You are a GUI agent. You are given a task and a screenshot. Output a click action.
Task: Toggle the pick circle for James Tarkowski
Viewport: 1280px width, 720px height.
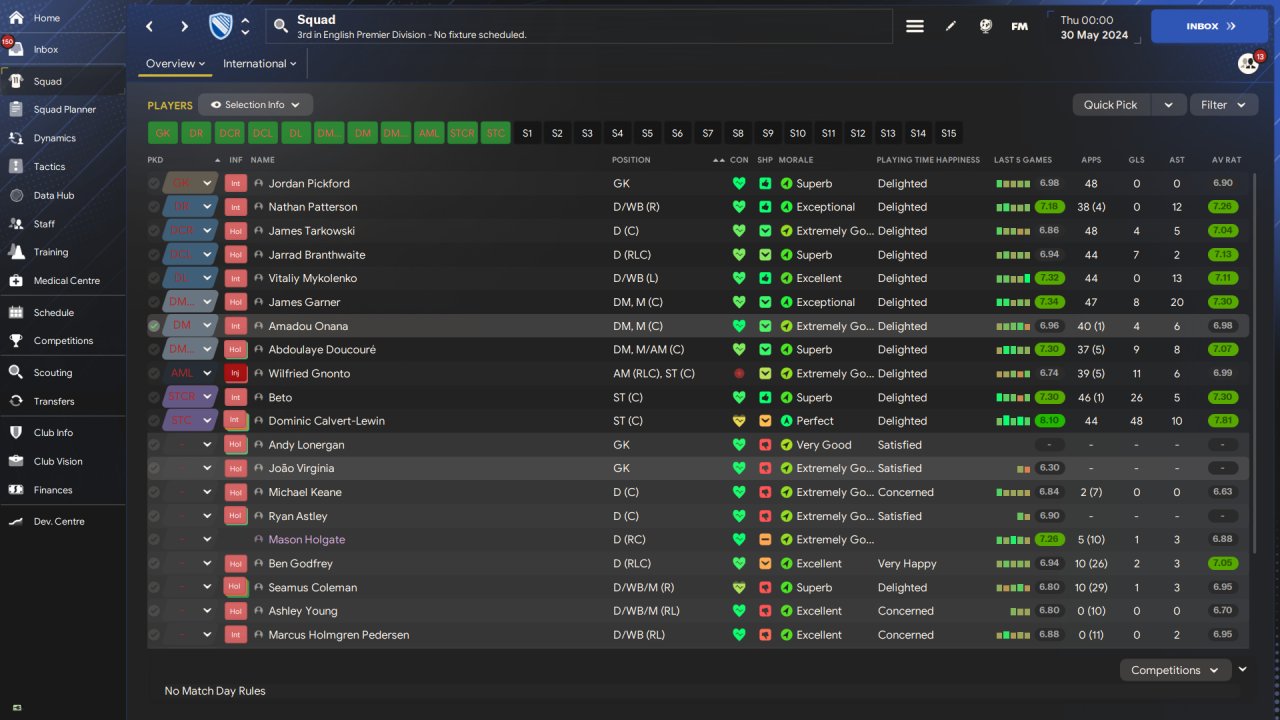pyautogui.click(x=153, y=231)
